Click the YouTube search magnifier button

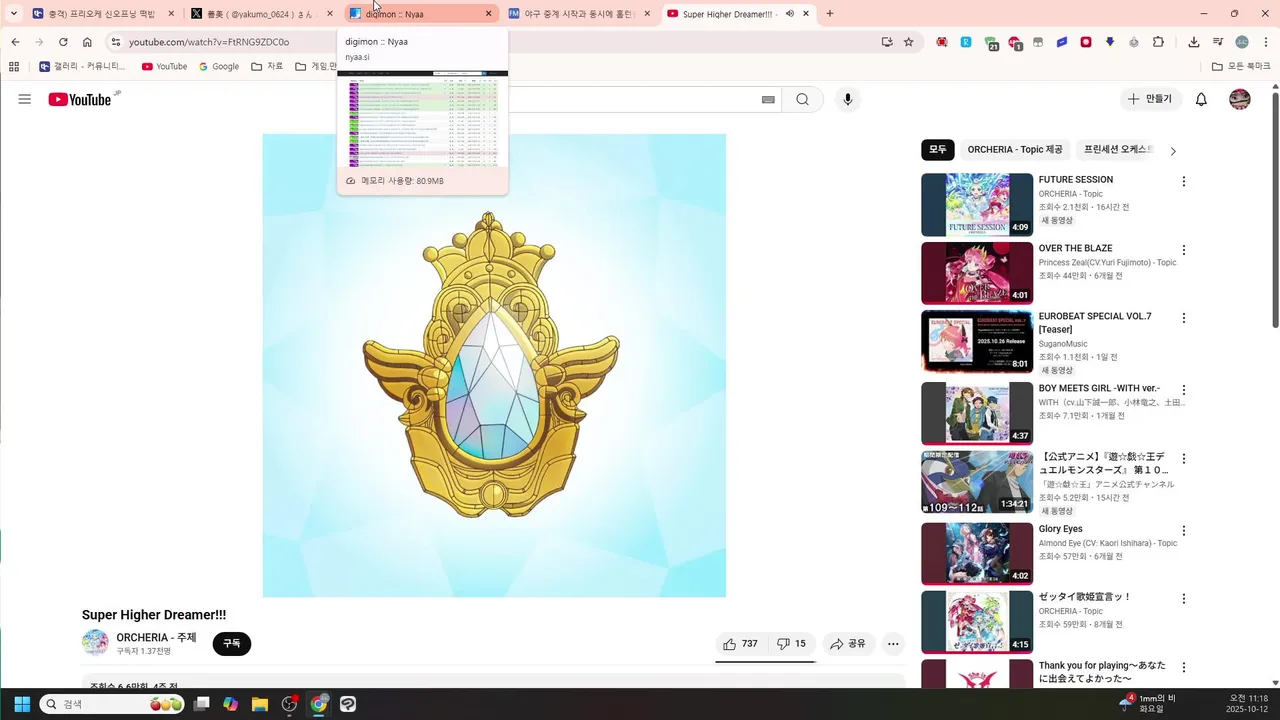(802, 99)
